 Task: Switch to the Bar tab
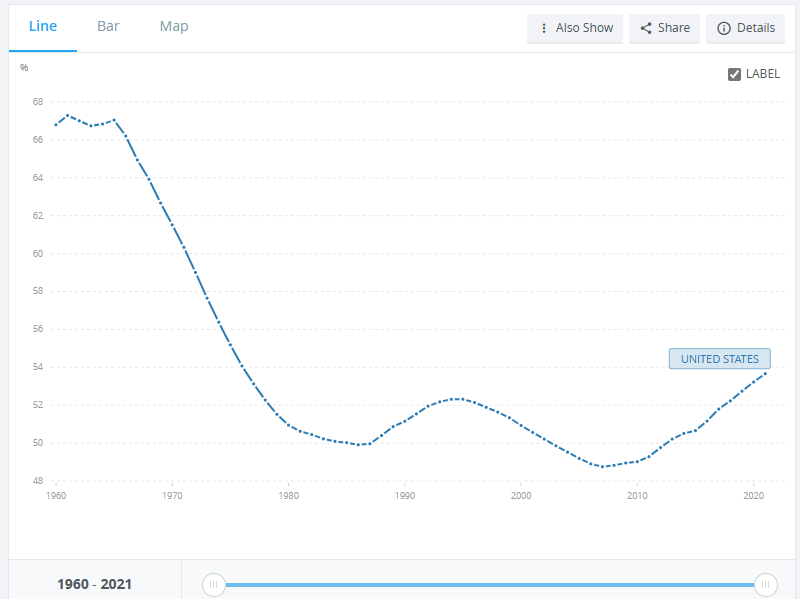point(108,27)
